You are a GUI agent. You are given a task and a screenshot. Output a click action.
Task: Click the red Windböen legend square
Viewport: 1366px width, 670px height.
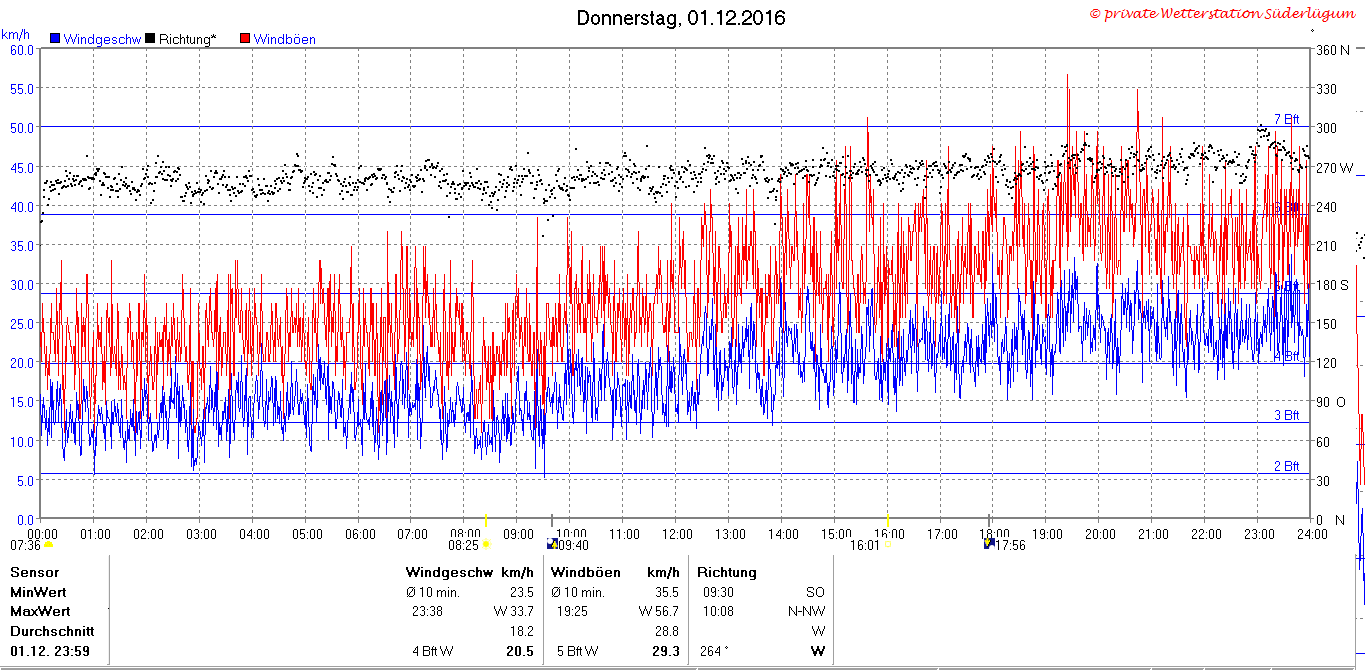point(245,39)
